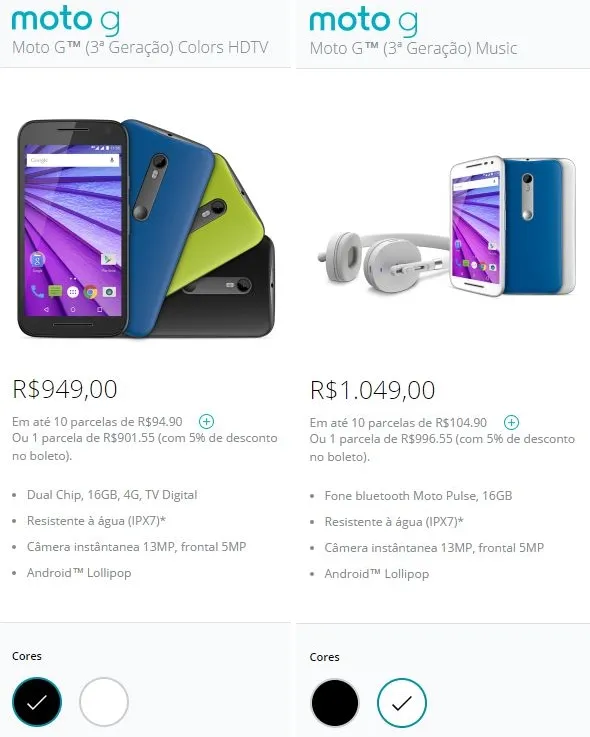Expand installment details for R$104.90 parcelas
This screenshot has height=737, width=590.
pos(511,422)
